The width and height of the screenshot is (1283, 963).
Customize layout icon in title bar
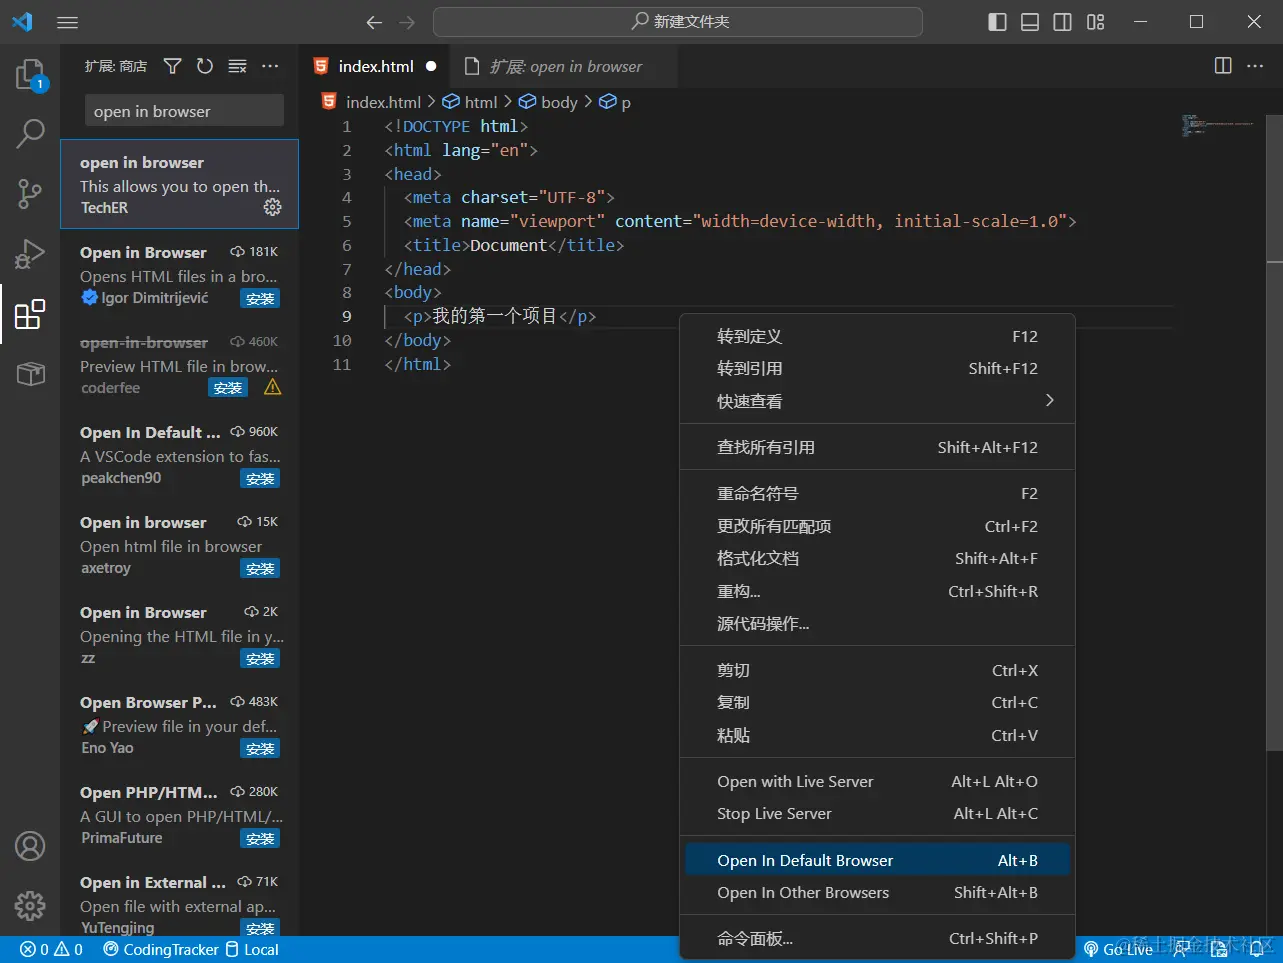1096,22
